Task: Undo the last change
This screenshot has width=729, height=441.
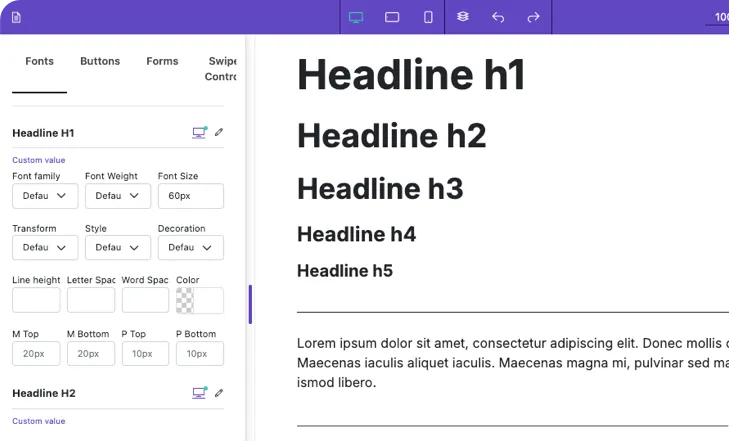Action: tap(498, 17)
